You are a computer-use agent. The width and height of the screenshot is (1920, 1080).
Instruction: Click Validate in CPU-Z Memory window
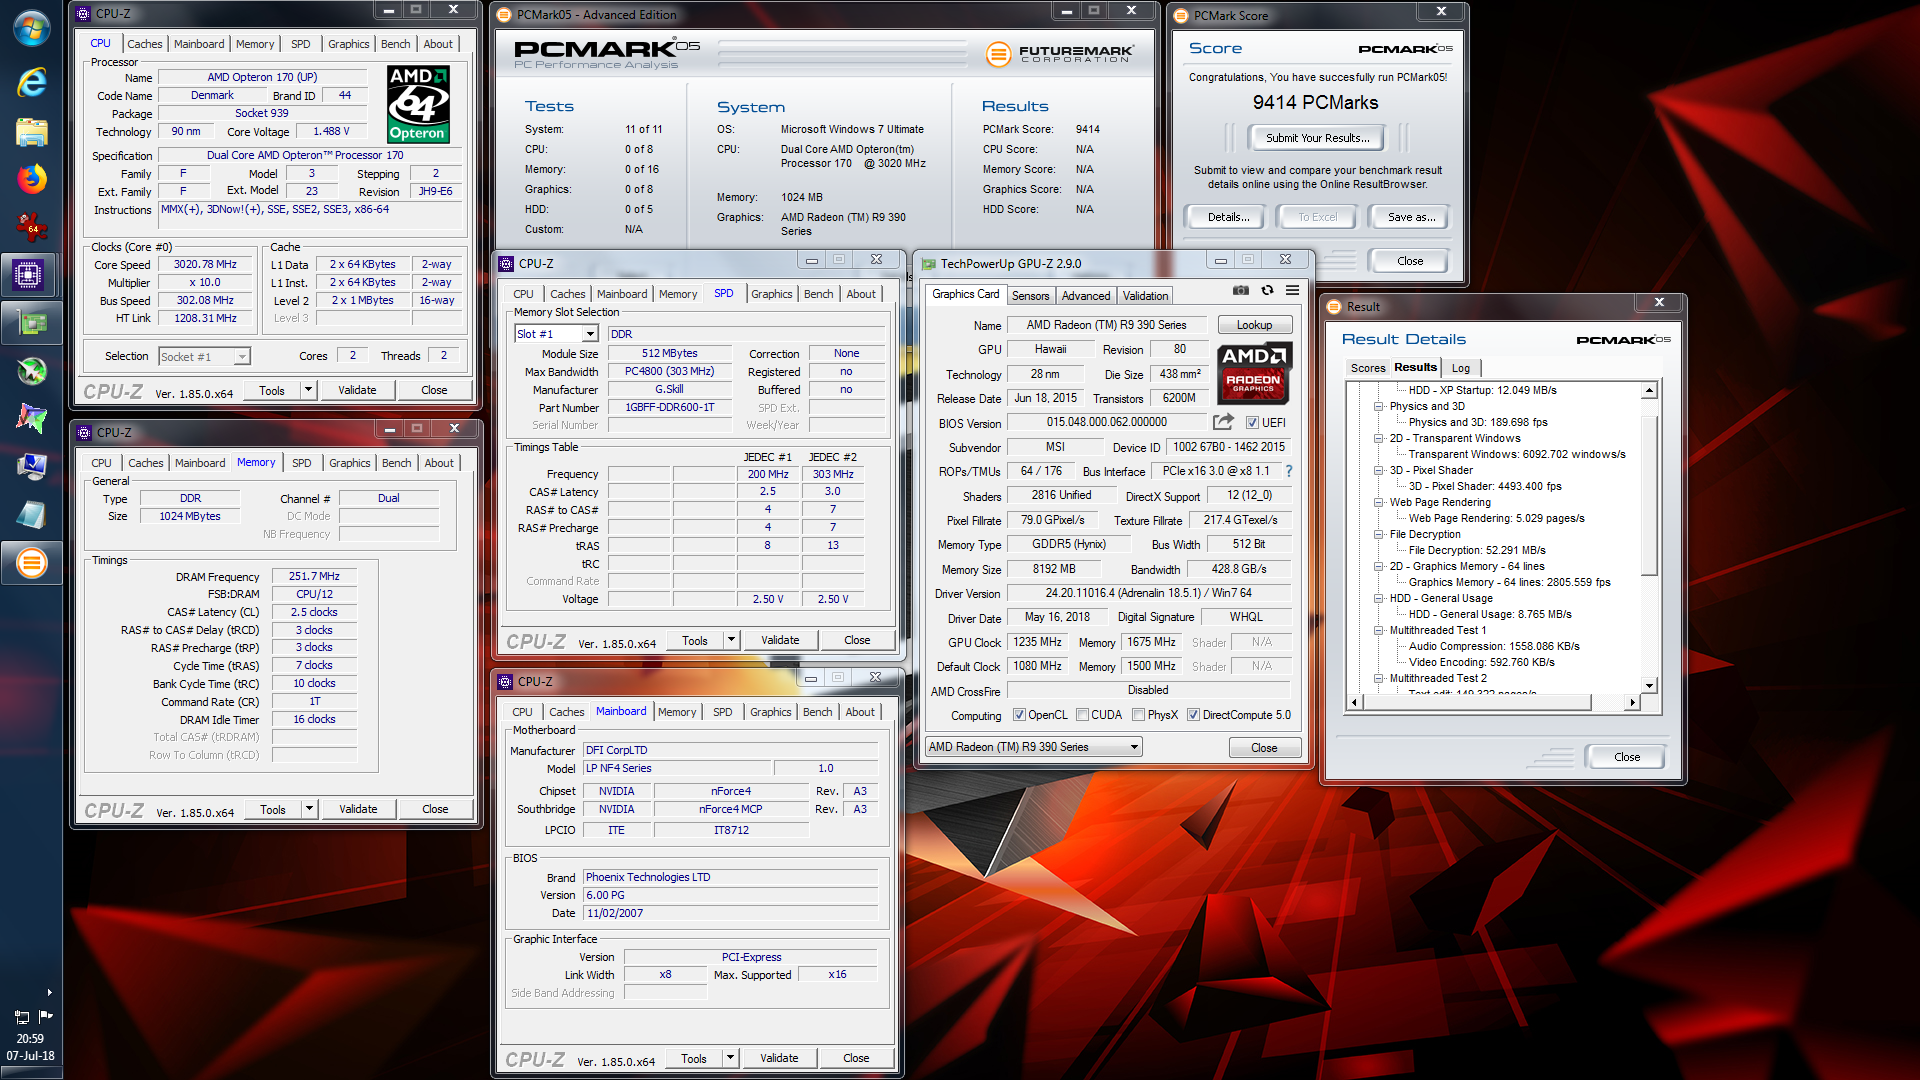click(358, 809)
